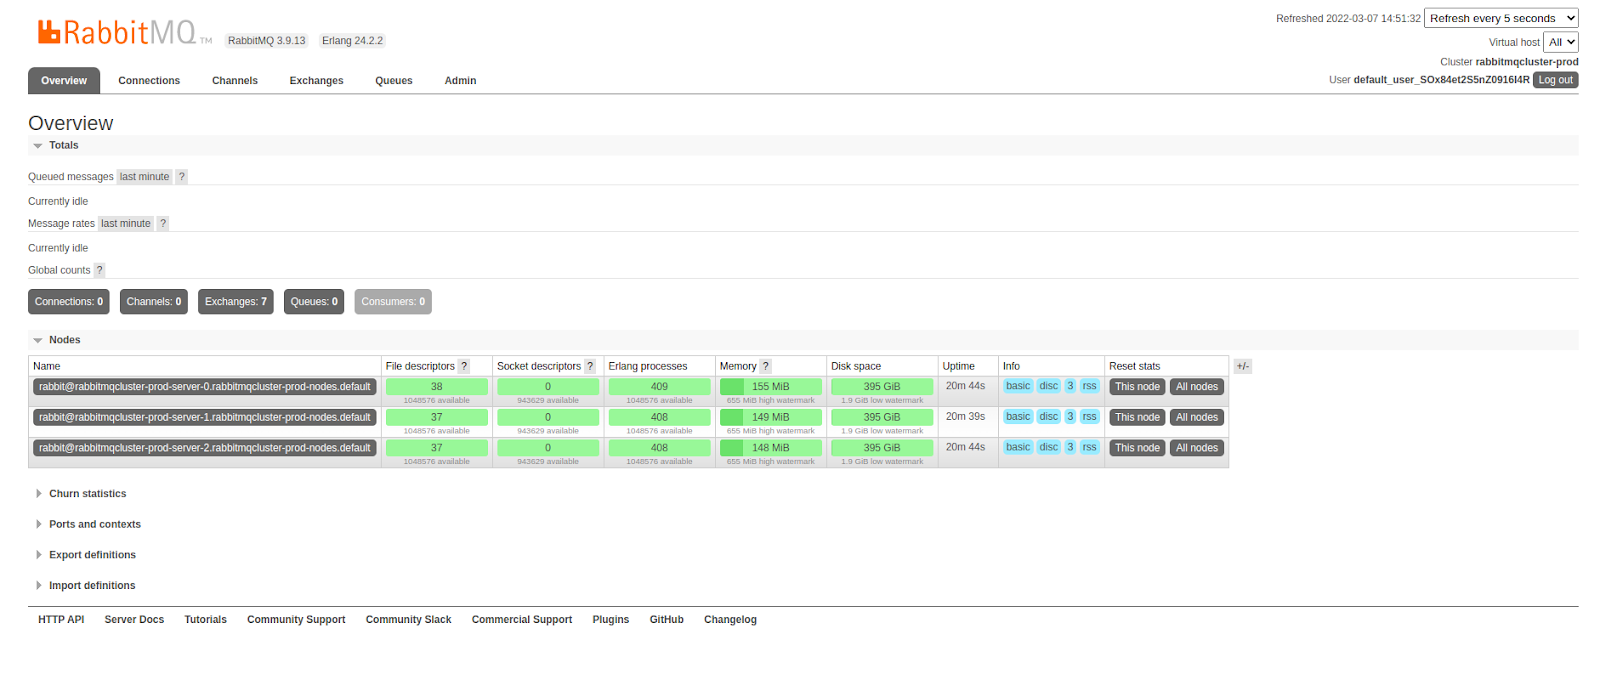This screenshot has width=1600, height=674.
Task: Change Message rates last minute range
Action: tap(126, 224)
